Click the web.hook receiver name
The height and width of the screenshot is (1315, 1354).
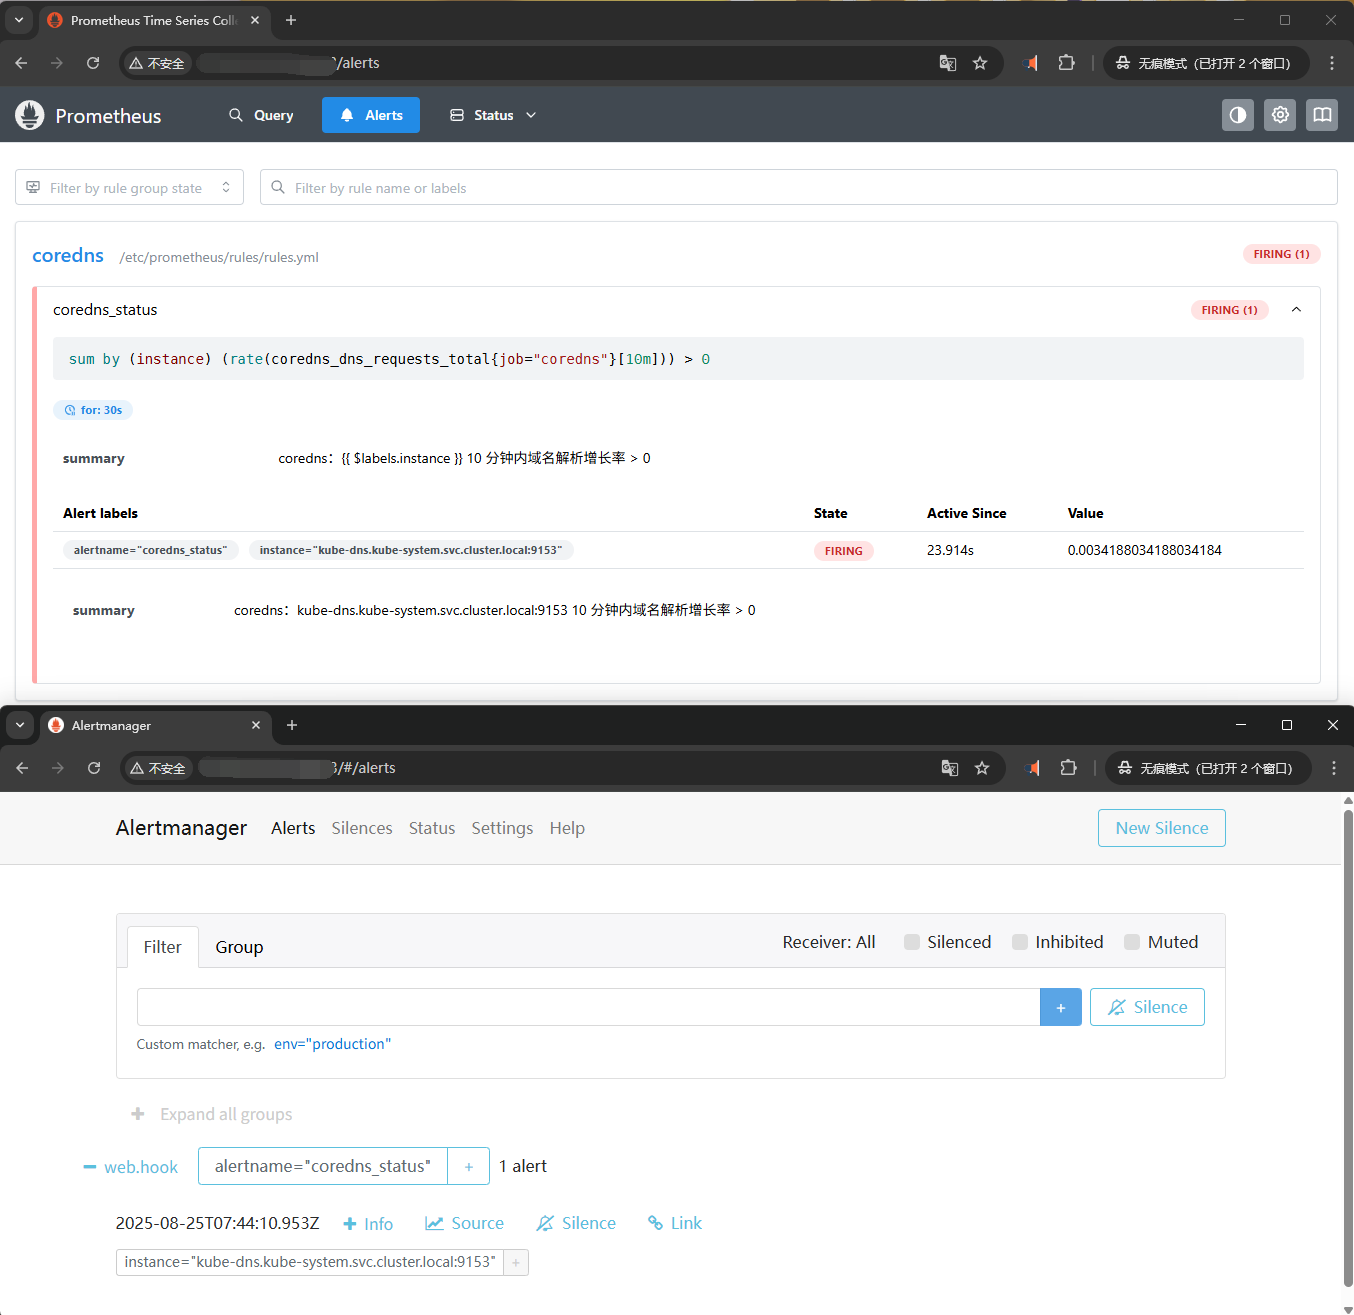(141, 1167)
